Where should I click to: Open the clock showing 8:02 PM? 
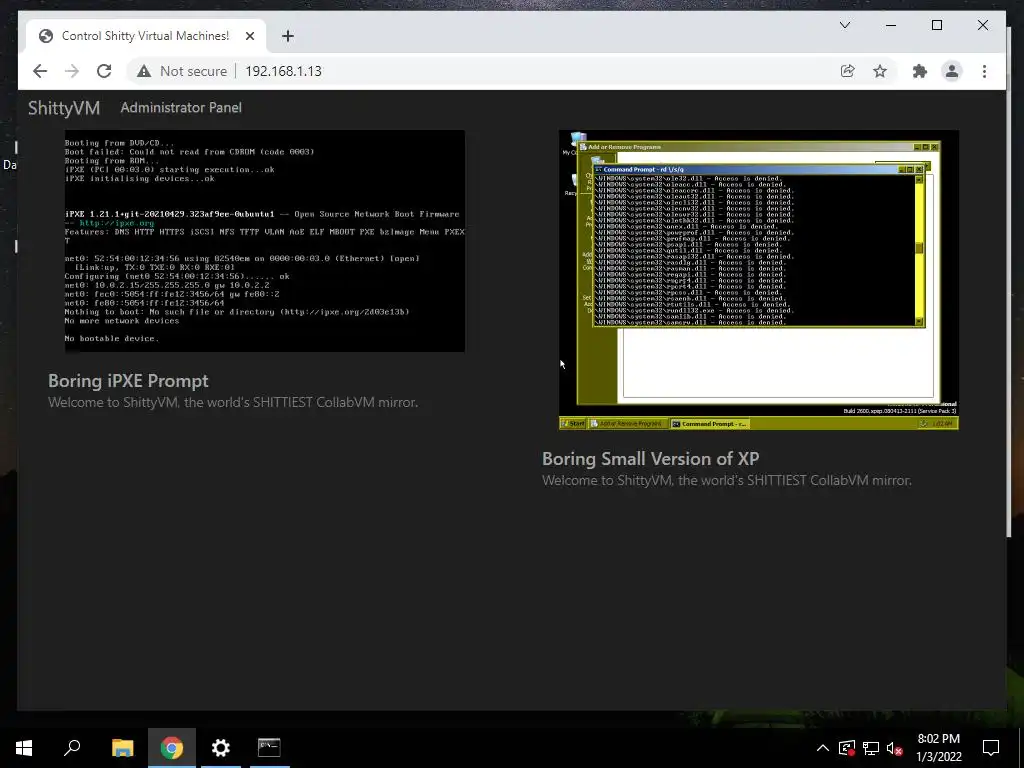938,748
